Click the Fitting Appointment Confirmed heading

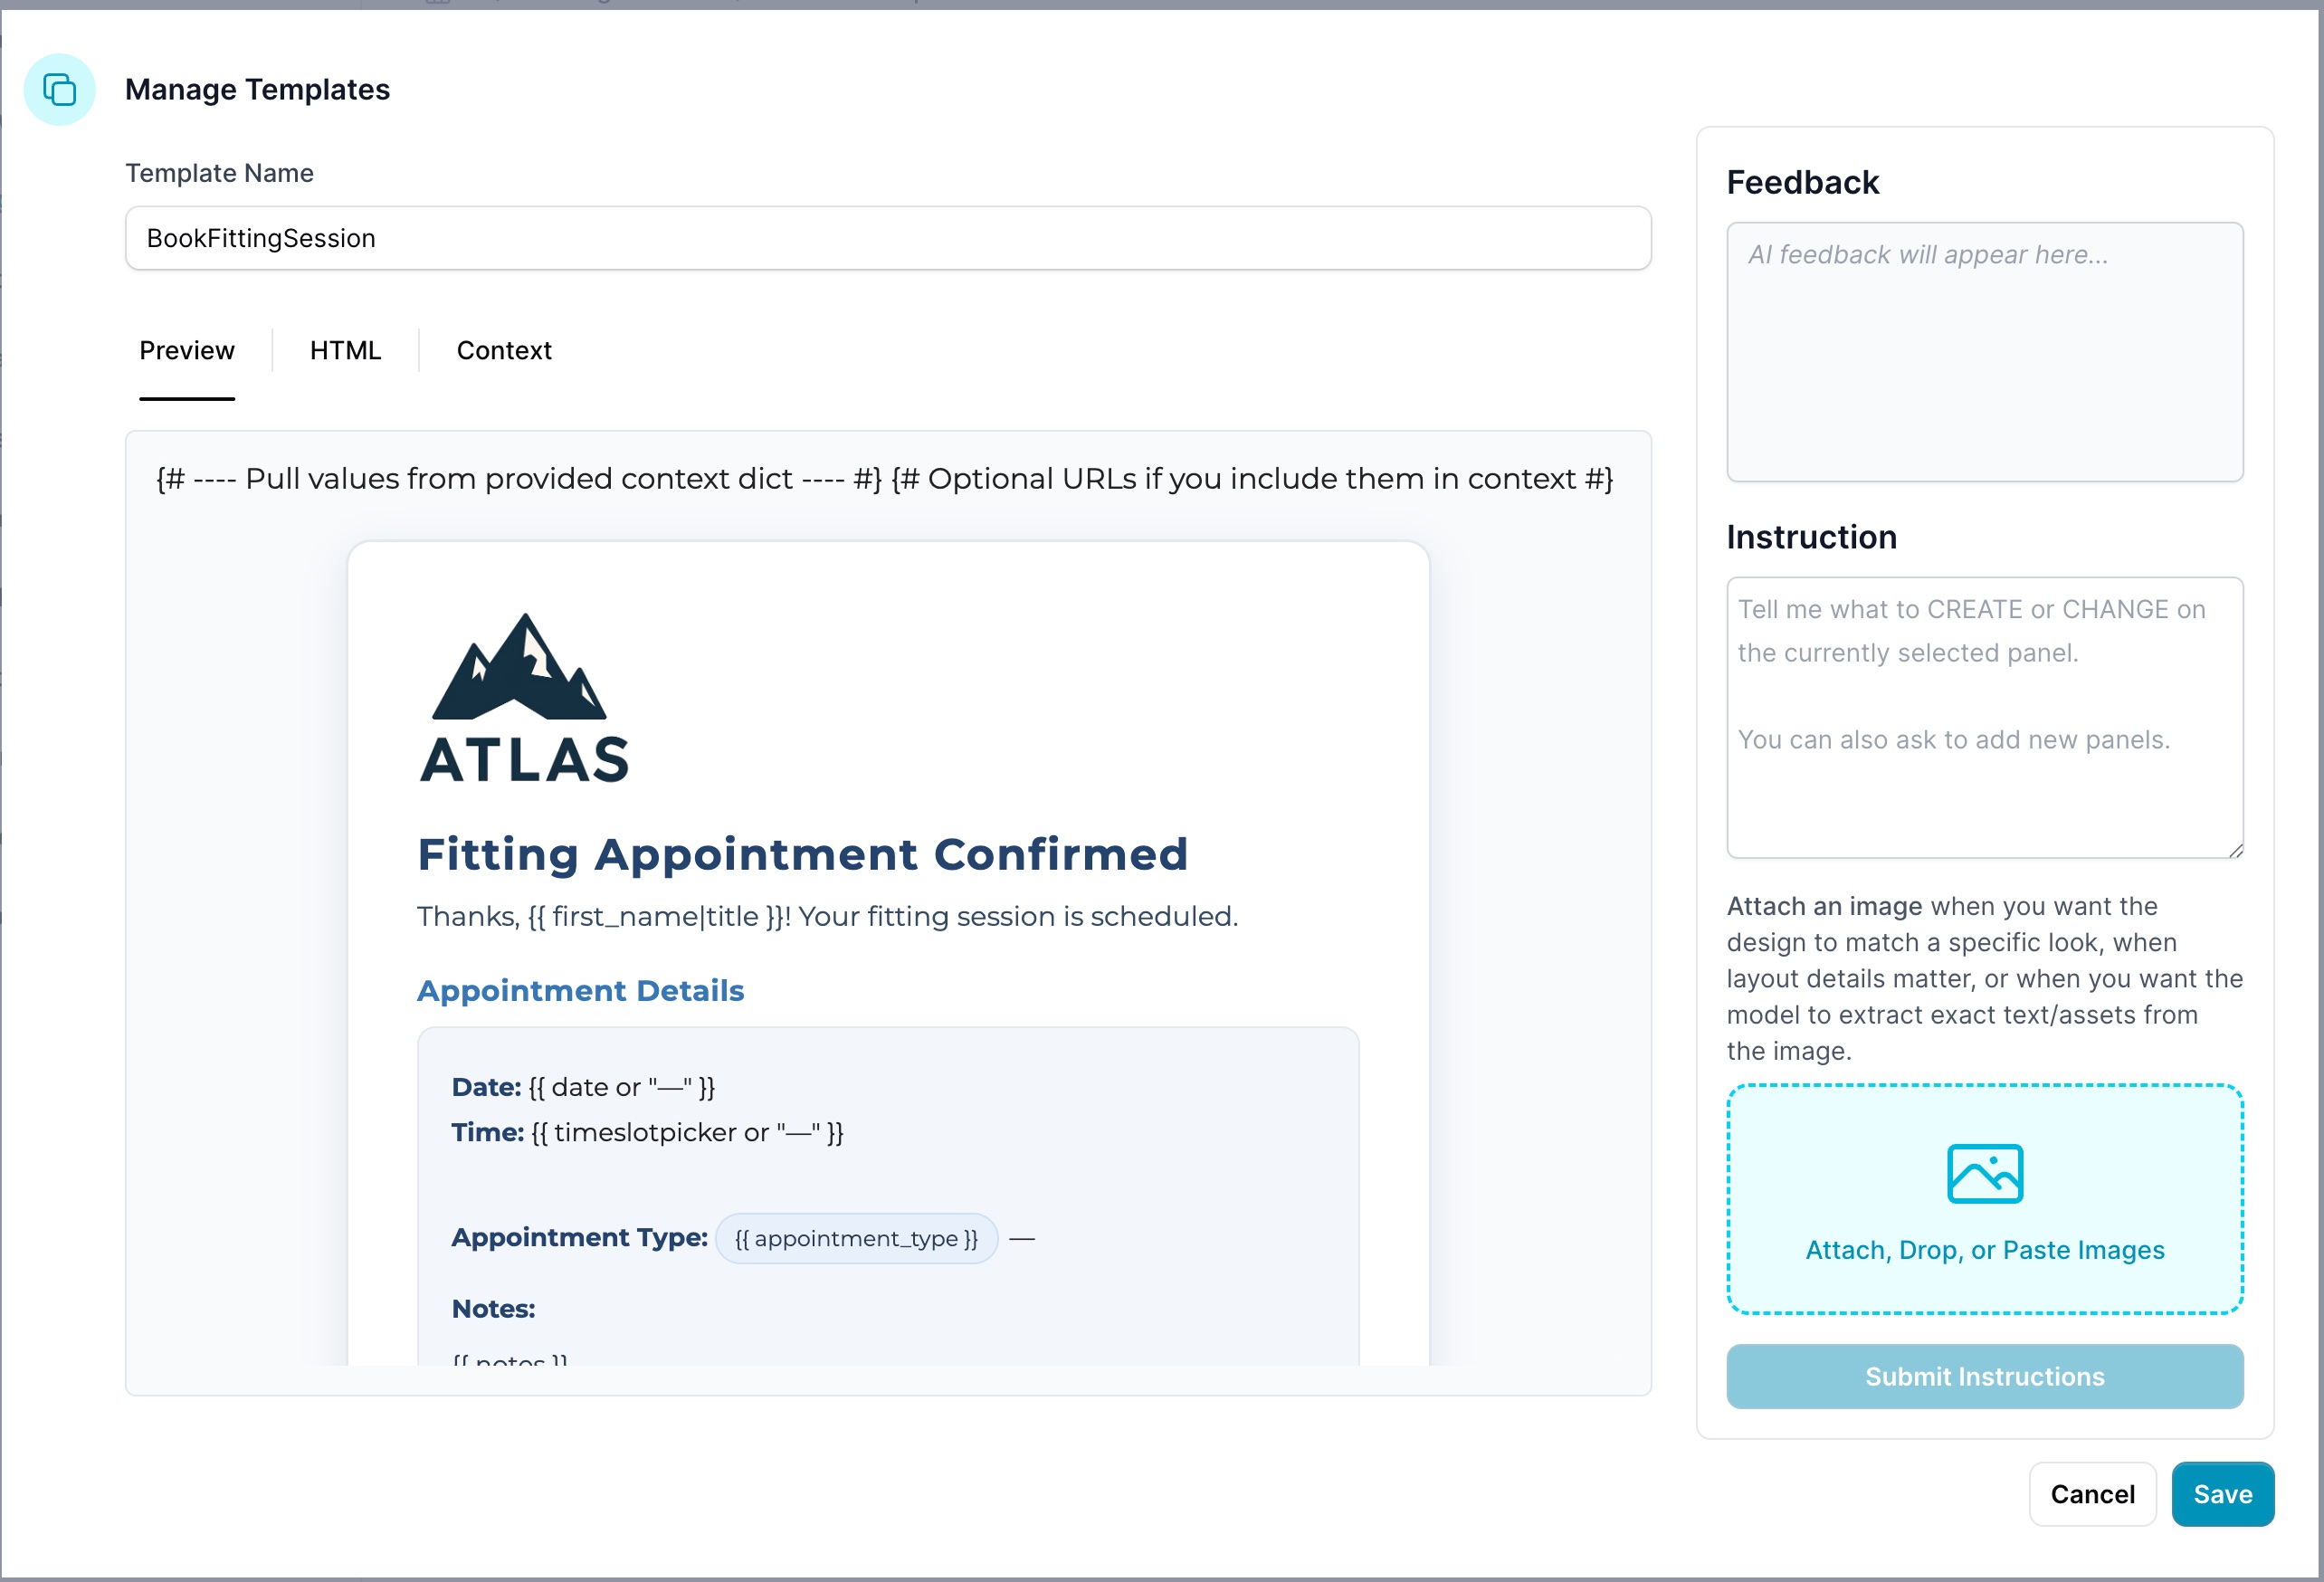[x=802, y=855]
